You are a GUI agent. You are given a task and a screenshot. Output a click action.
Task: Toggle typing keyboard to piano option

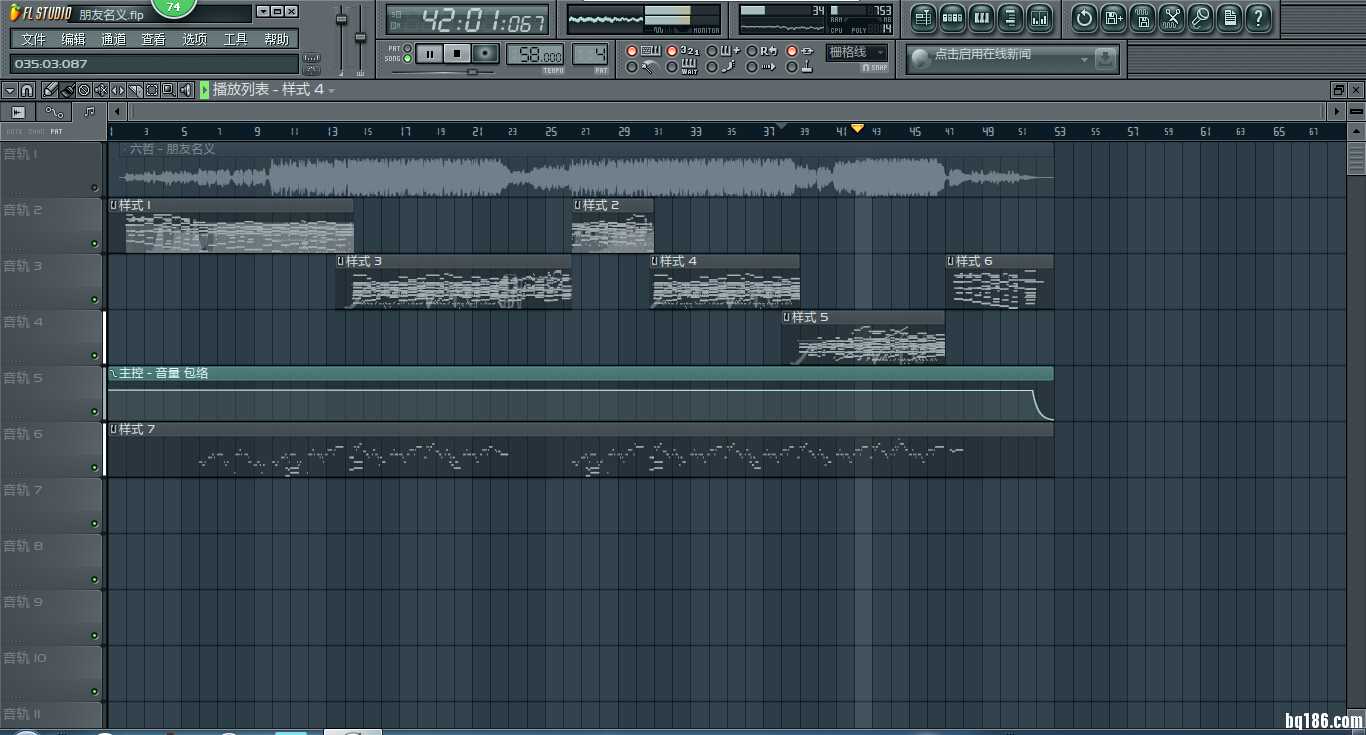pos(632,51)
